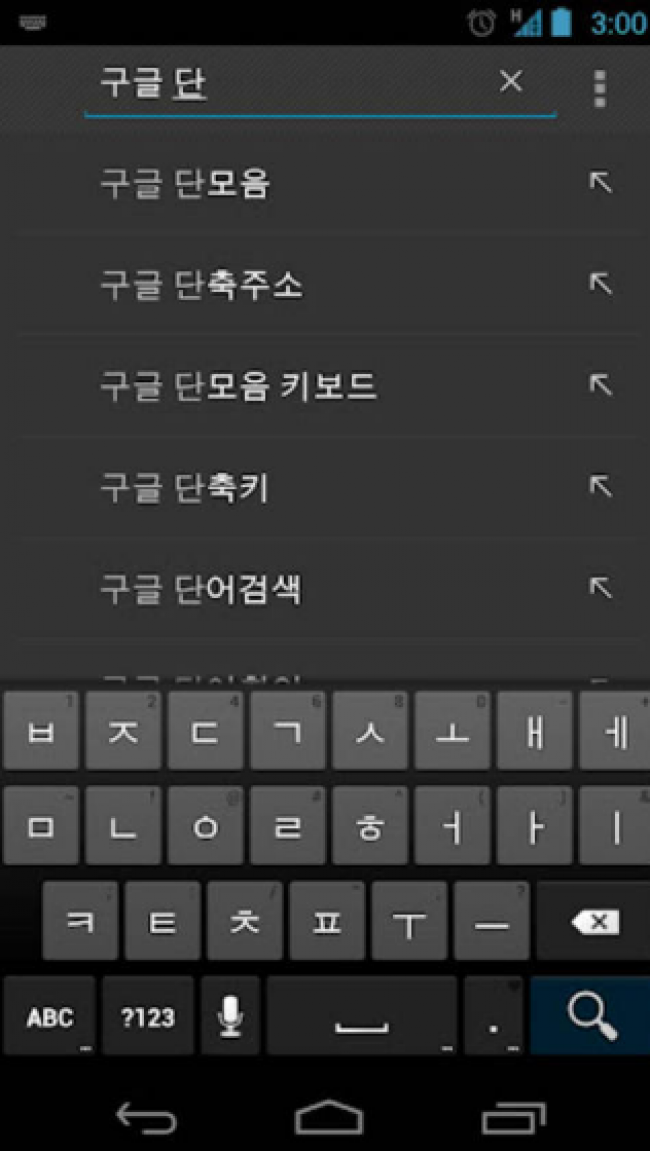Image resolution: width=650 pixels, height=1151 pixels.
Task: Open the three-dot overflow menu
Action: pos(600,90)
